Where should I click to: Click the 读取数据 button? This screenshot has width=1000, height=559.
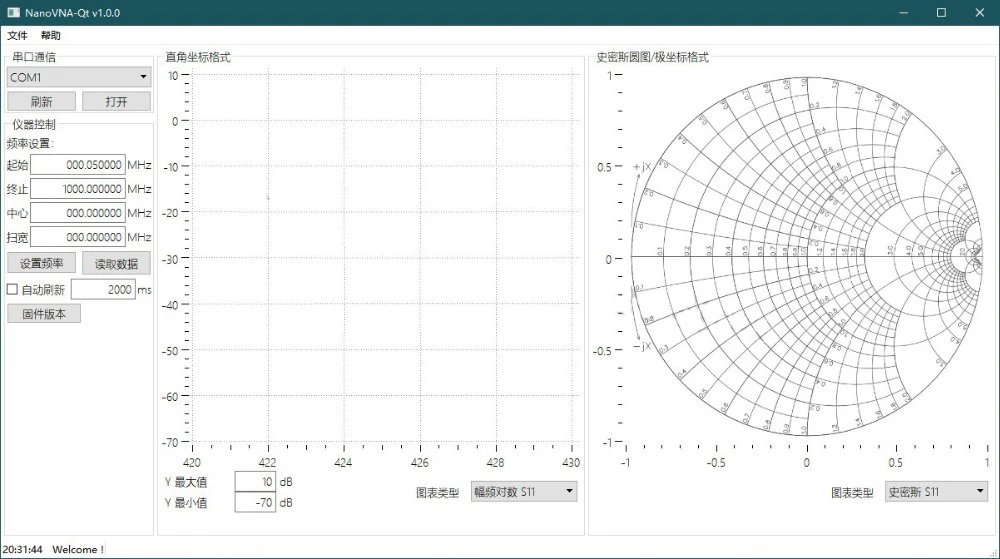[x=116, y=263]
